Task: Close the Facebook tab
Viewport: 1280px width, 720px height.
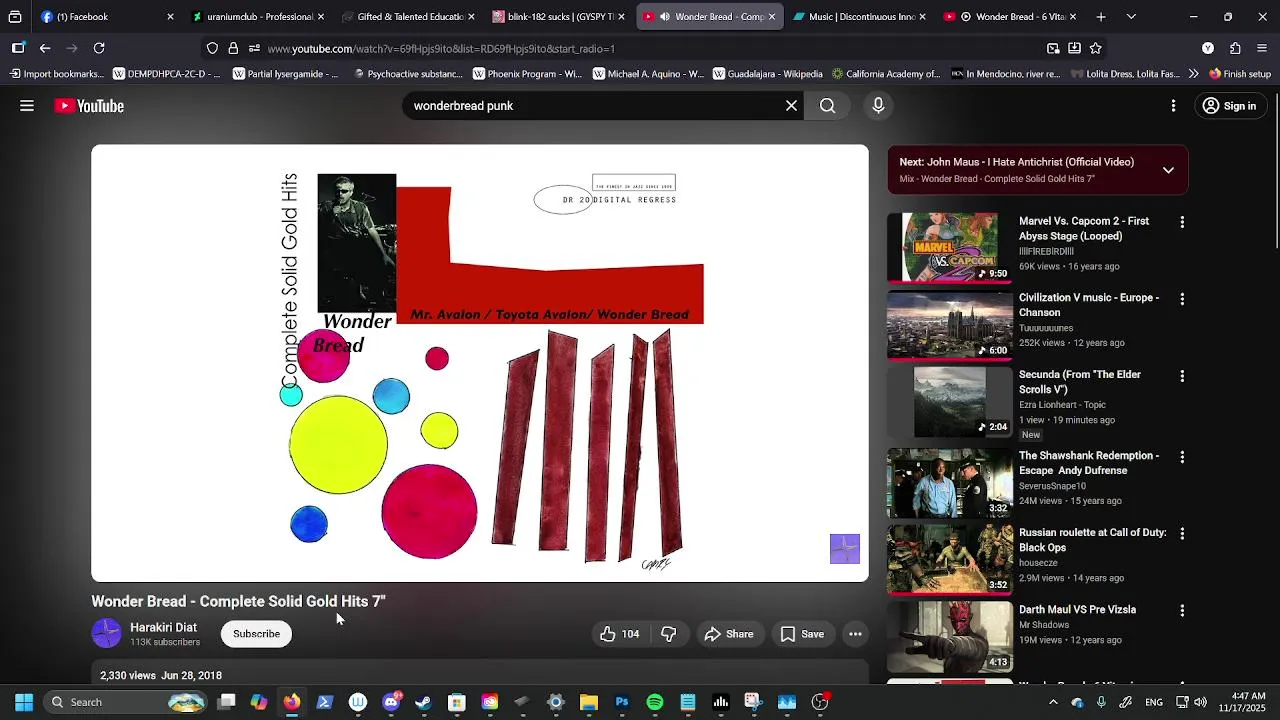Action: tap(170, 17)
